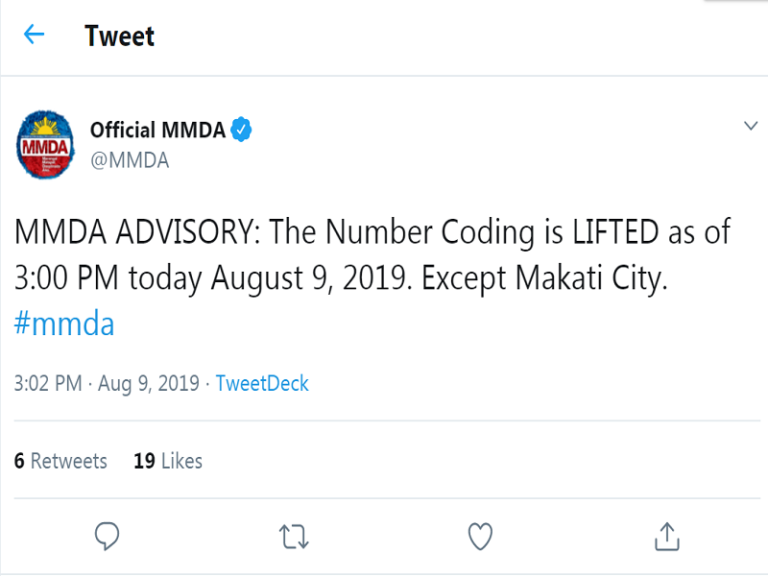Share the tweet via upload arrow icon
The height and width of the screenshot is (576, 768).
pyautogui.click(x=667, y=536)
